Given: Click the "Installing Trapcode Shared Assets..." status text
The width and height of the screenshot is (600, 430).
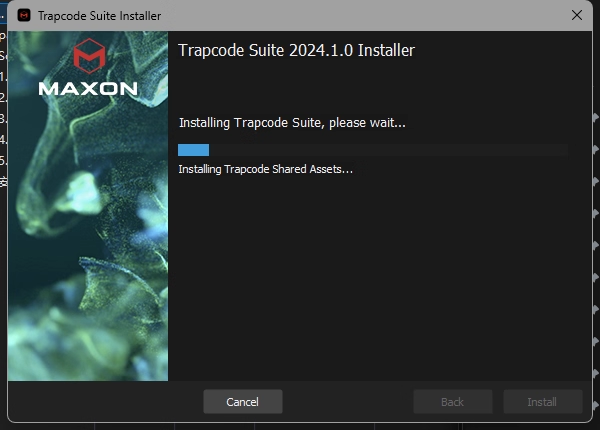Looking at the screenshot, I should point(265,169).
